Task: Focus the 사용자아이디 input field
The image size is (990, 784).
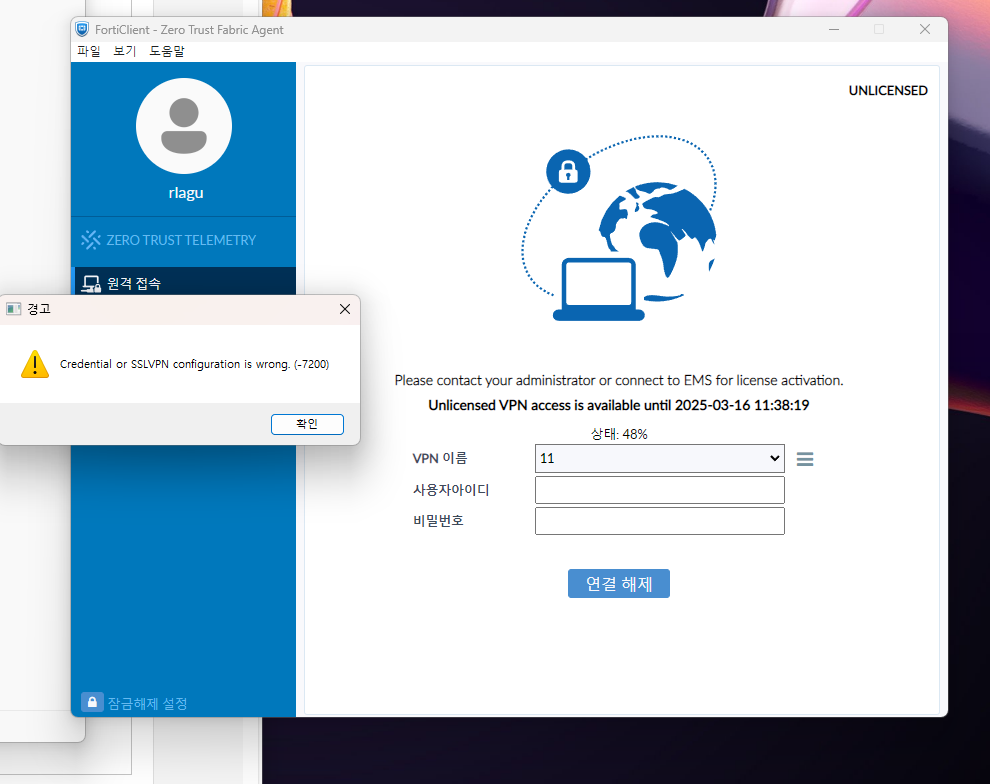Action: click(660, 490)
